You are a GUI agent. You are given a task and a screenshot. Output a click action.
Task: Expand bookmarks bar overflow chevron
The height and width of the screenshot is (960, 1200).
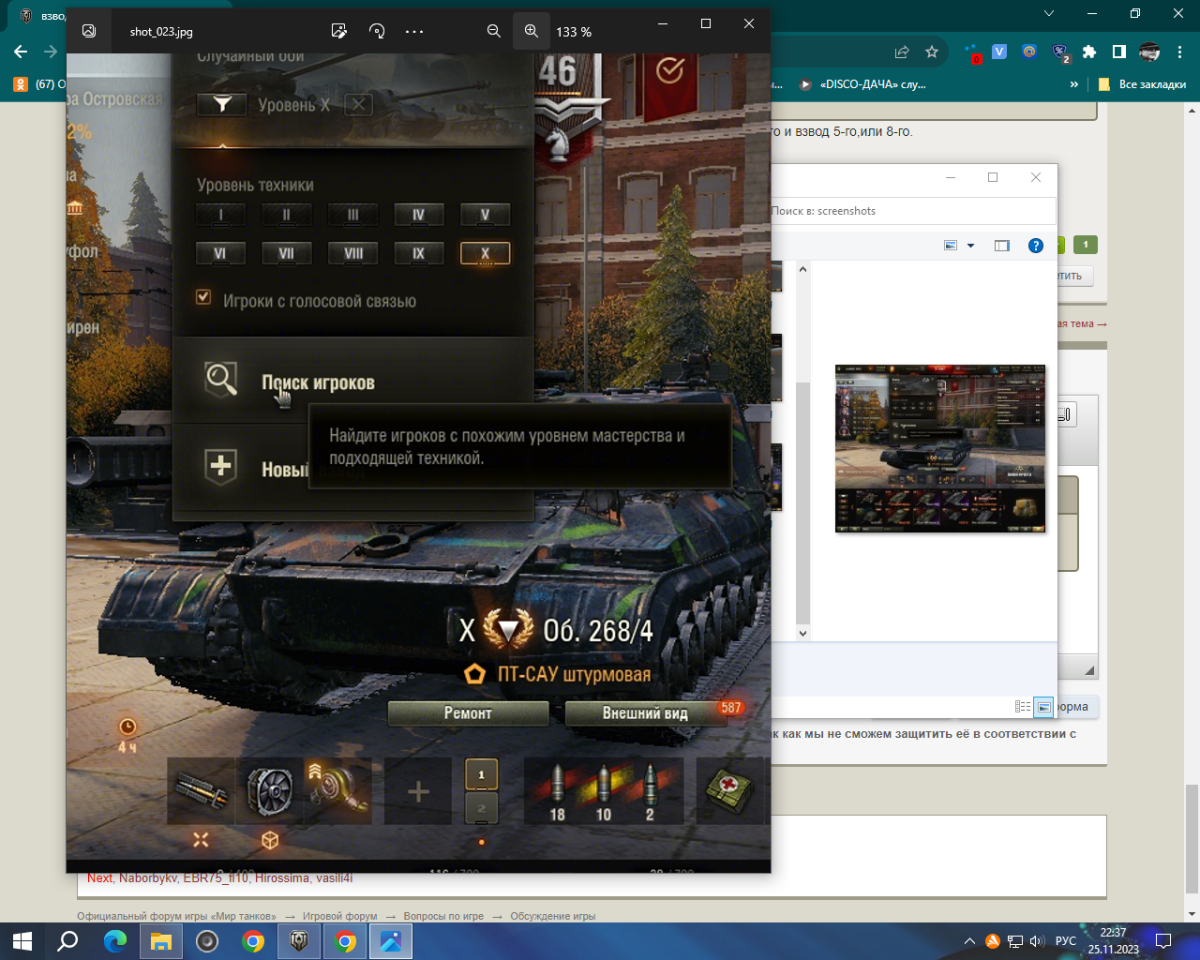[x=1074, y=85]
